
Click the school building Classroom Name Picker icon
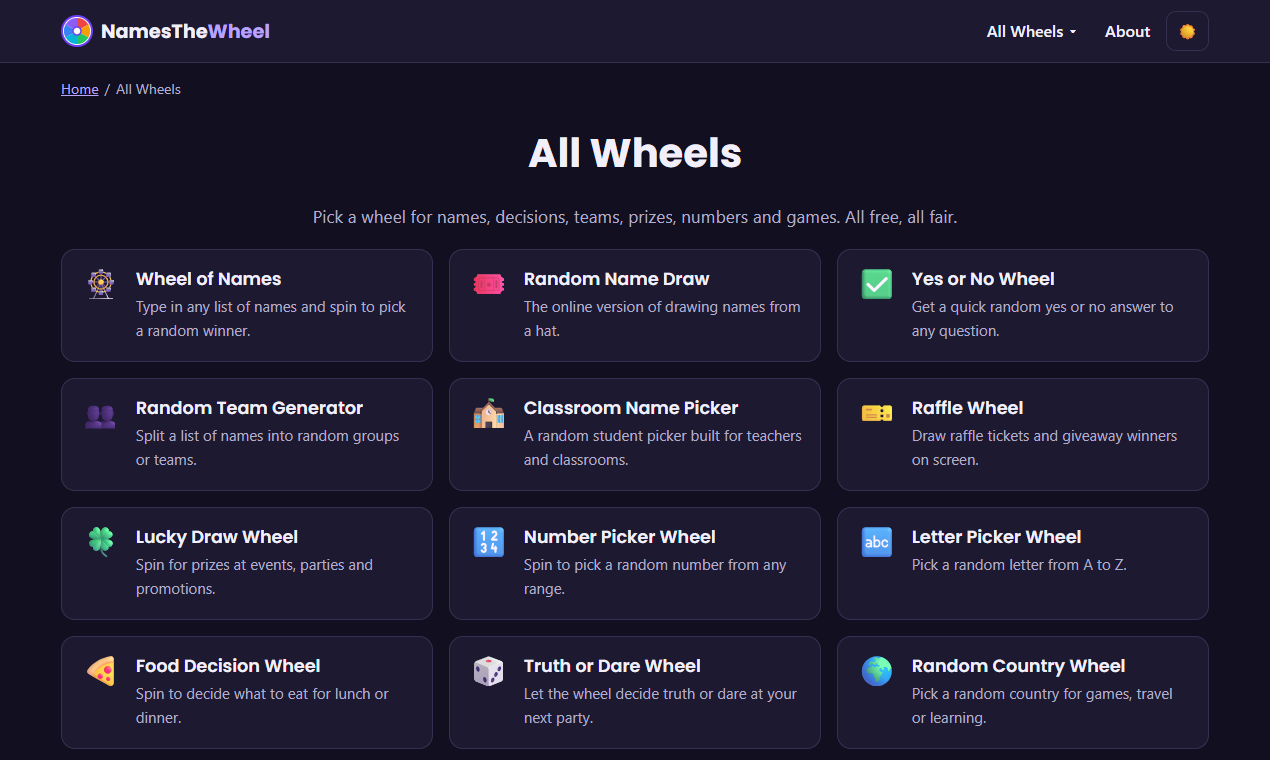[488, 413]
